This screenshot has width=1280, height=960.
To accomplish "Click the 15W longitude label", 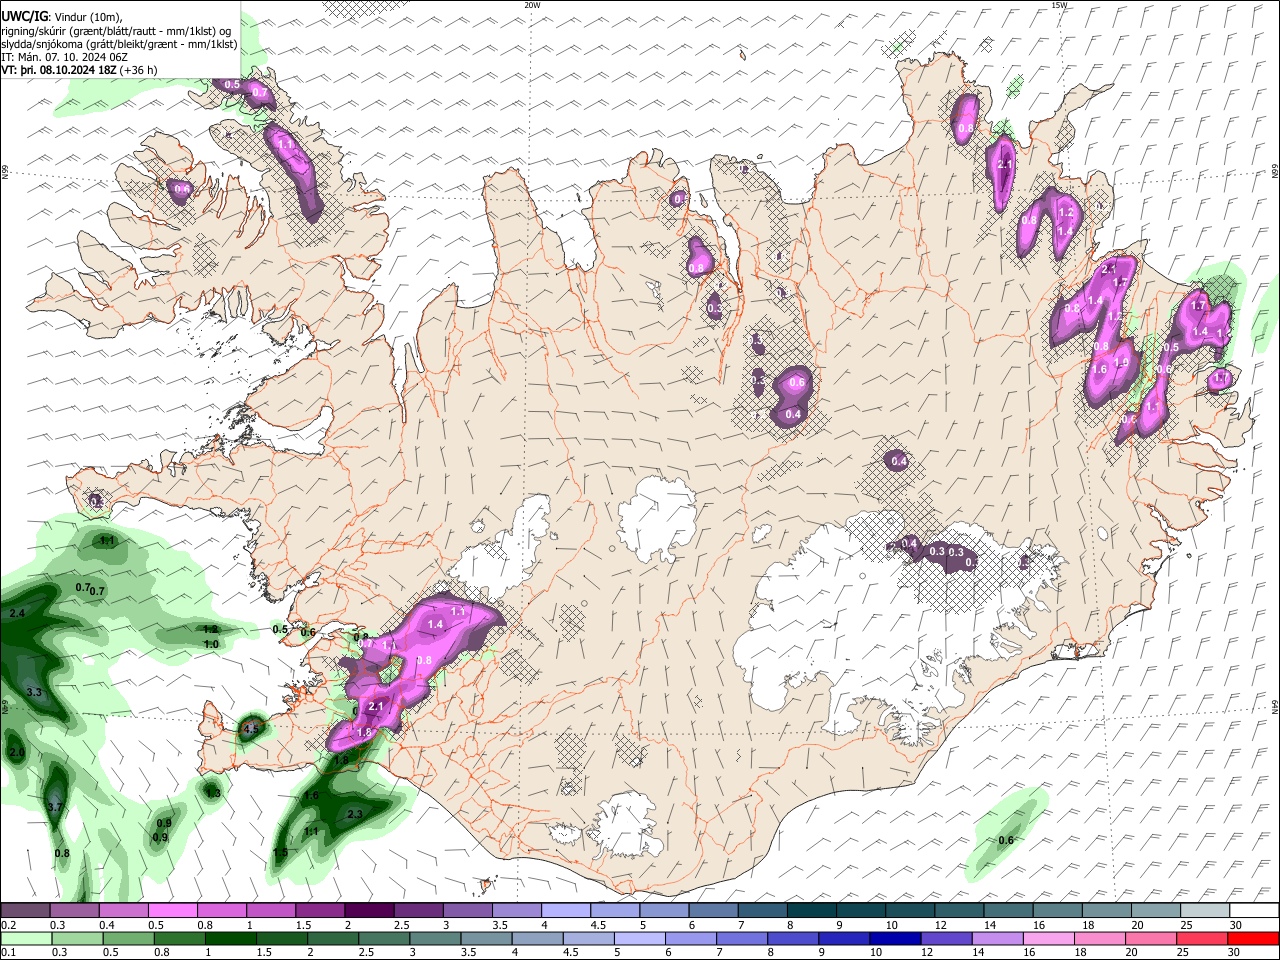I will point(1059,5).
